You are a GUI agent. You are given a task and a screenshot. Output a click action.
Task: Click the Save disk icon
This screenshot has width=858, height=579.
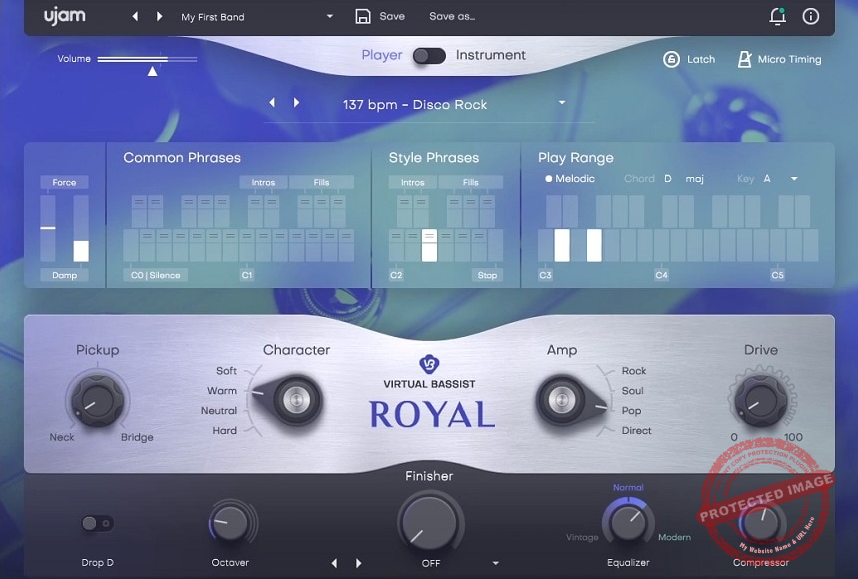click(x=363, y=16)
